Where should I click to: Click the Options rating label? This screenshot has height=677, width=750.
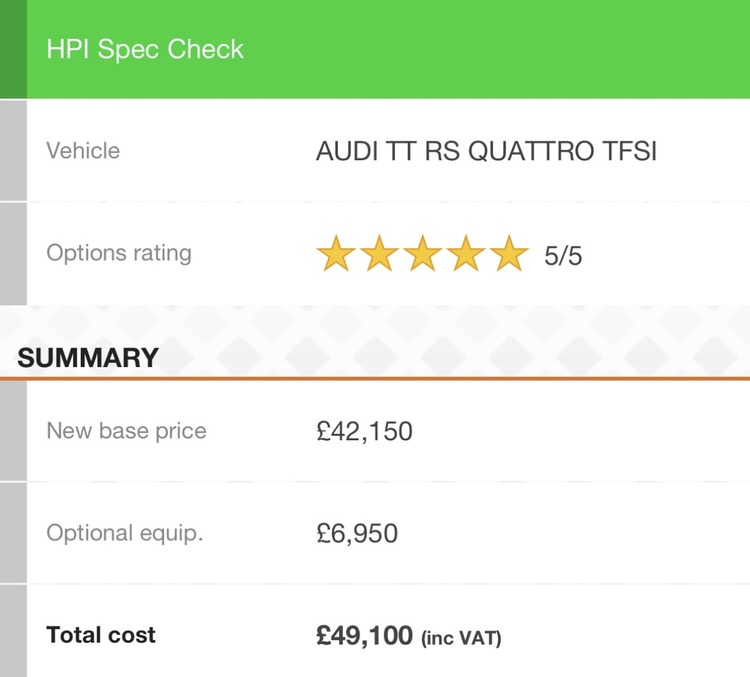pyautogui.click(x=119, y=253)
